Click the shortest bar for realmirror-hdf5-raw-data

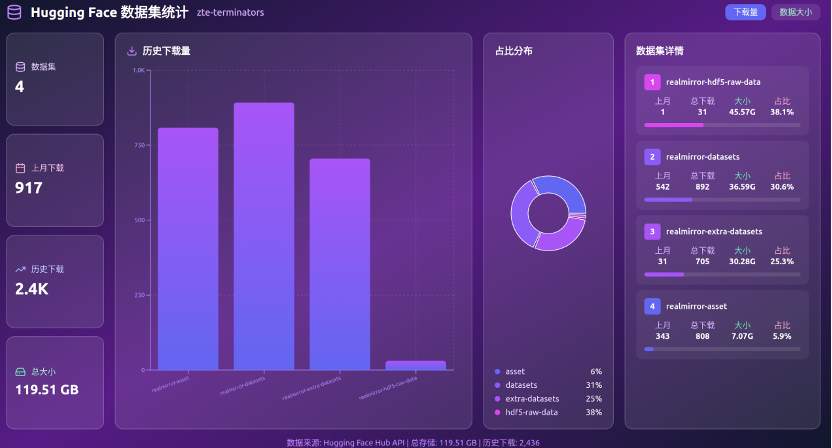[415, 365]
